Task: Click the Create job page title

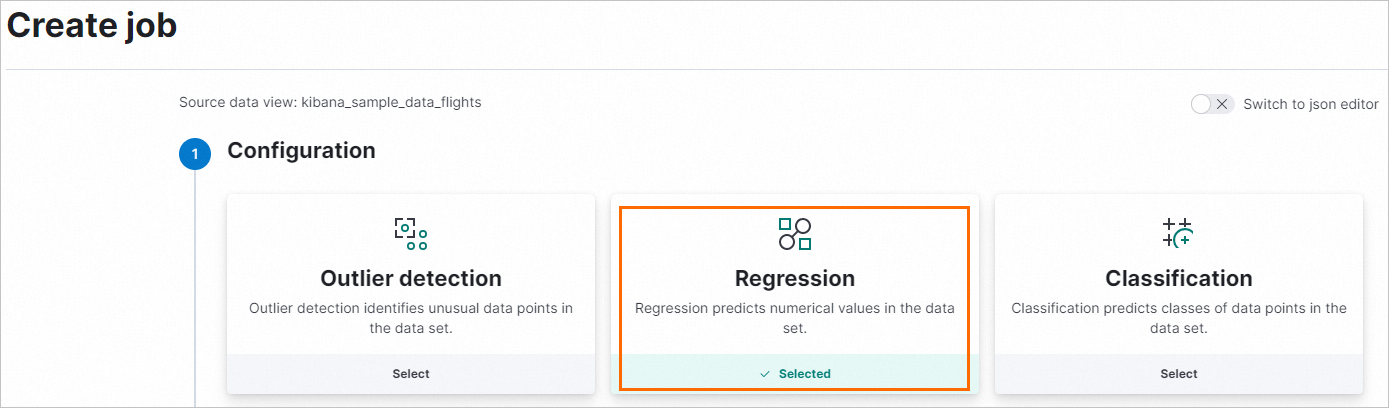Action: (92, 26)
